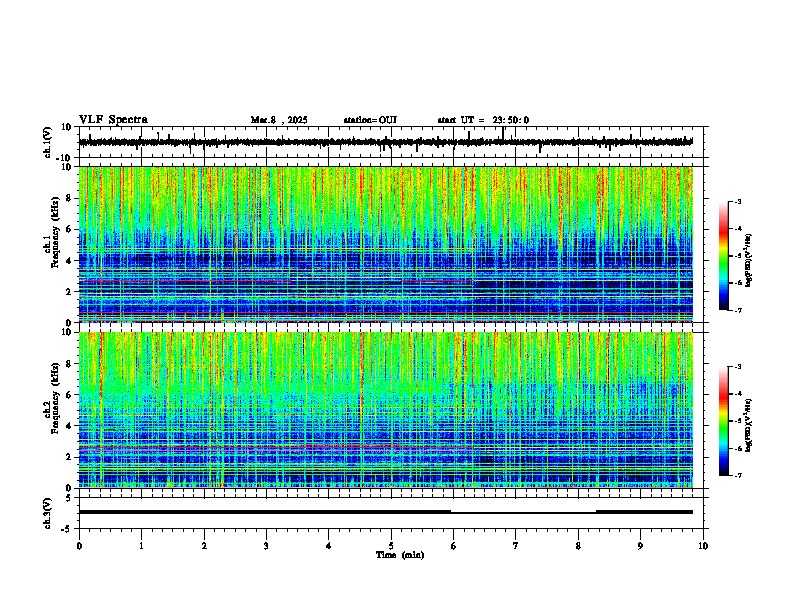The image size is (792, 612).
Task: Click the 'VLF Spectra' title text
Action: [x=113, y=120]
